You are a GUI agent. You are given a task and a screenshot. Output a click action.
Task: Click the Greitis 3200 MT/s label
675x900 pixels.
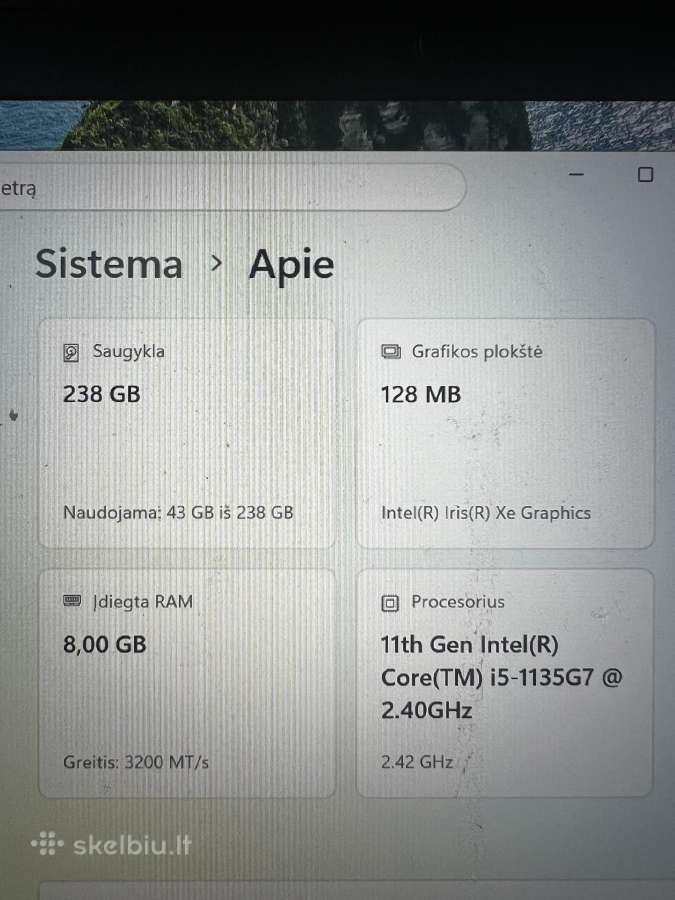(136, 762)
